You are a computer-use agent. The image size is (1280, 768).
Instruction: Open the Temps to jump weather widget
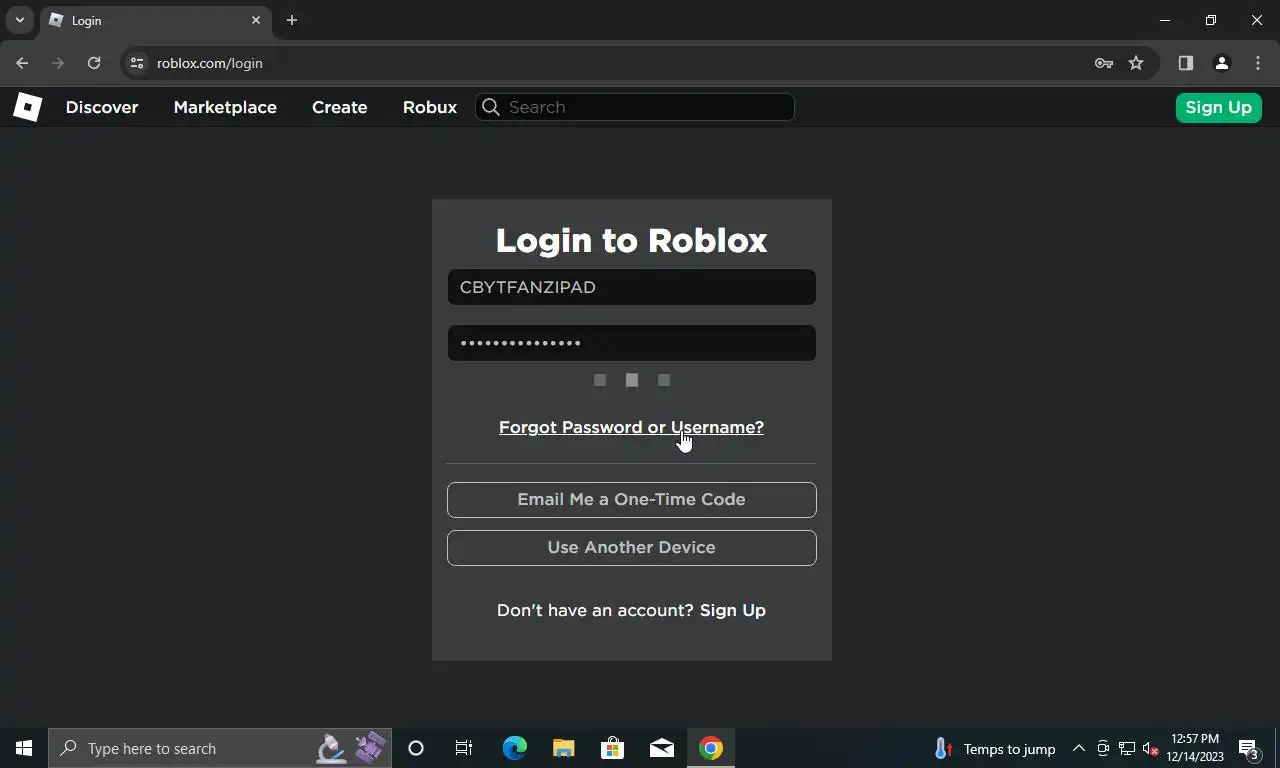coord(995,749)
